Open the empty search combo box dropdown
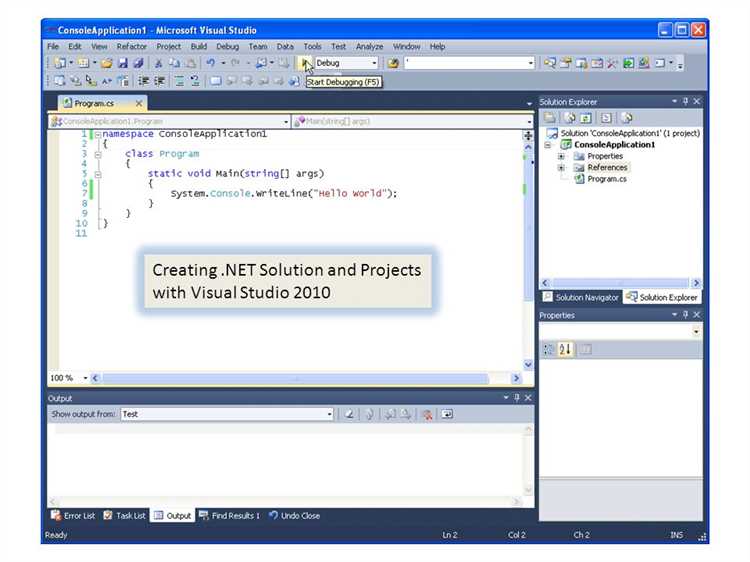Viewport: 750px width, 562px height. coord(530,63)
